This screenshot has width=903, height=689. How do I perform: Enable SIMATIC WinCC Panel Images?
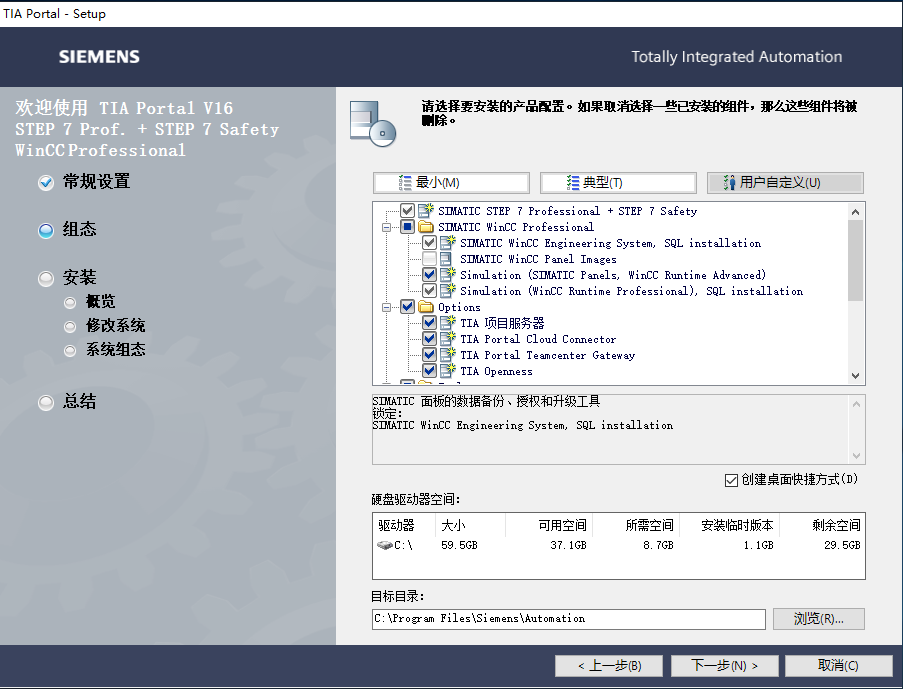point(428,258)
